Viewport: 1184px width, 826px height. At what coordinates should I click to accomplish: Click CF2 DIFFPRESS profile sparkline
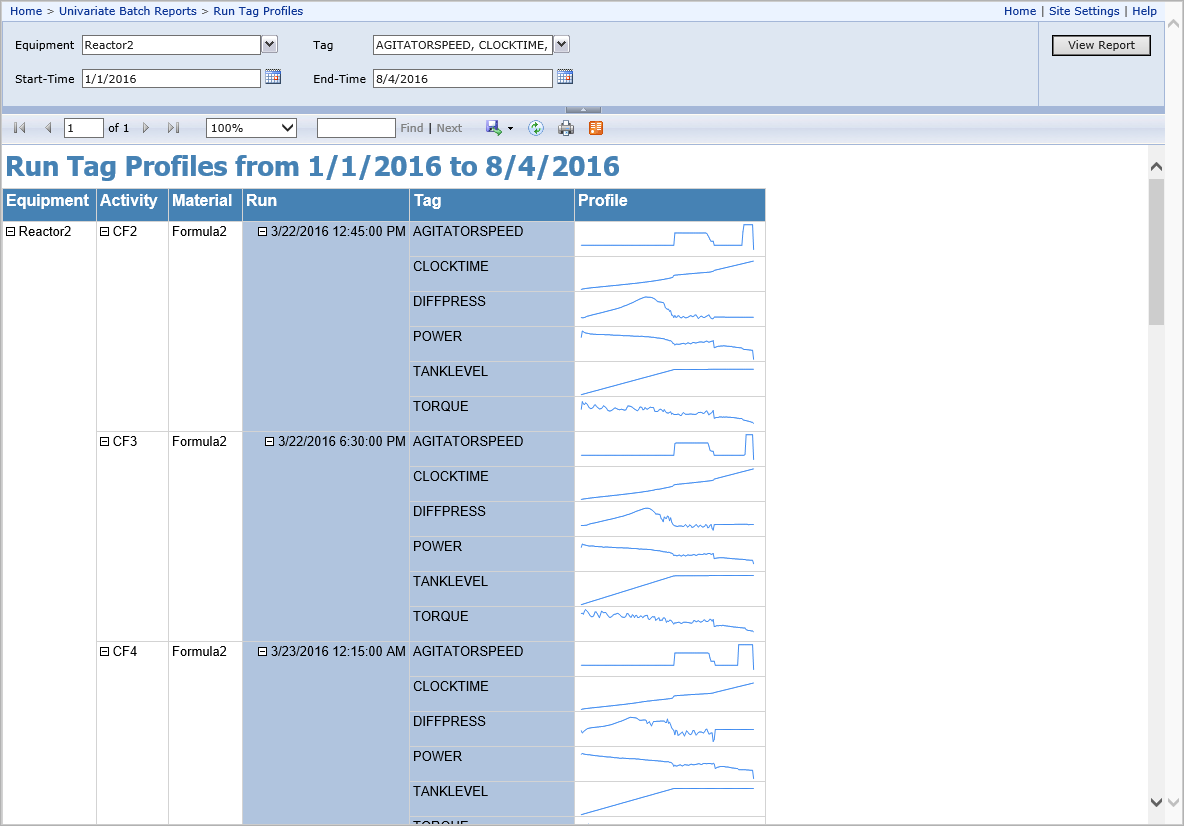coord(669,309)
